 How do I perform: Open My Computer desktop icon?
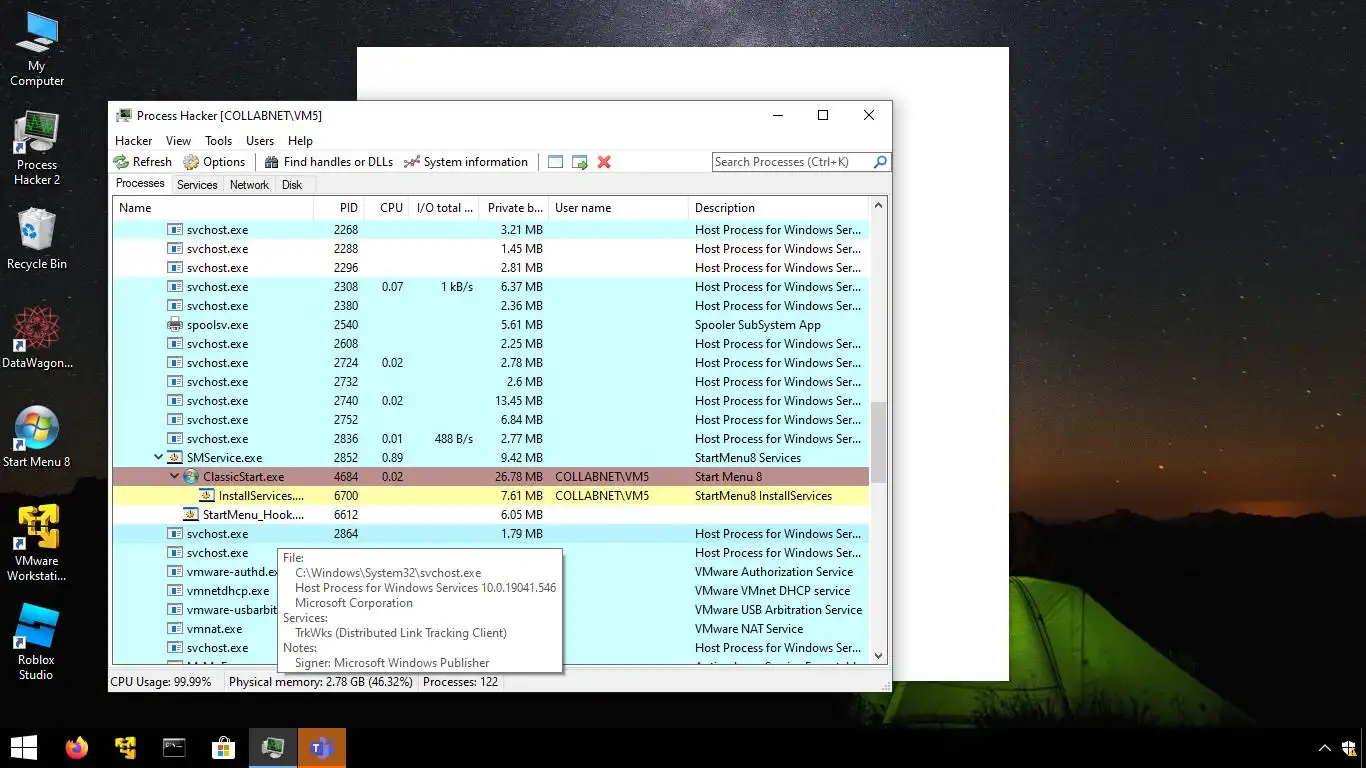pos(37,50)
